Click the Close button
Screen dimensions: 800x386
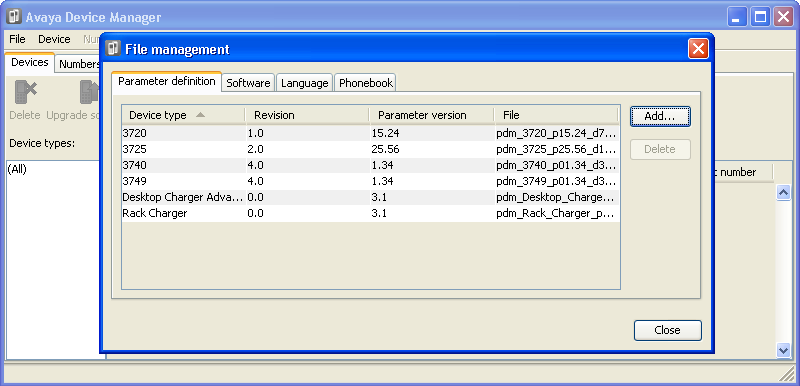[667, 330]
